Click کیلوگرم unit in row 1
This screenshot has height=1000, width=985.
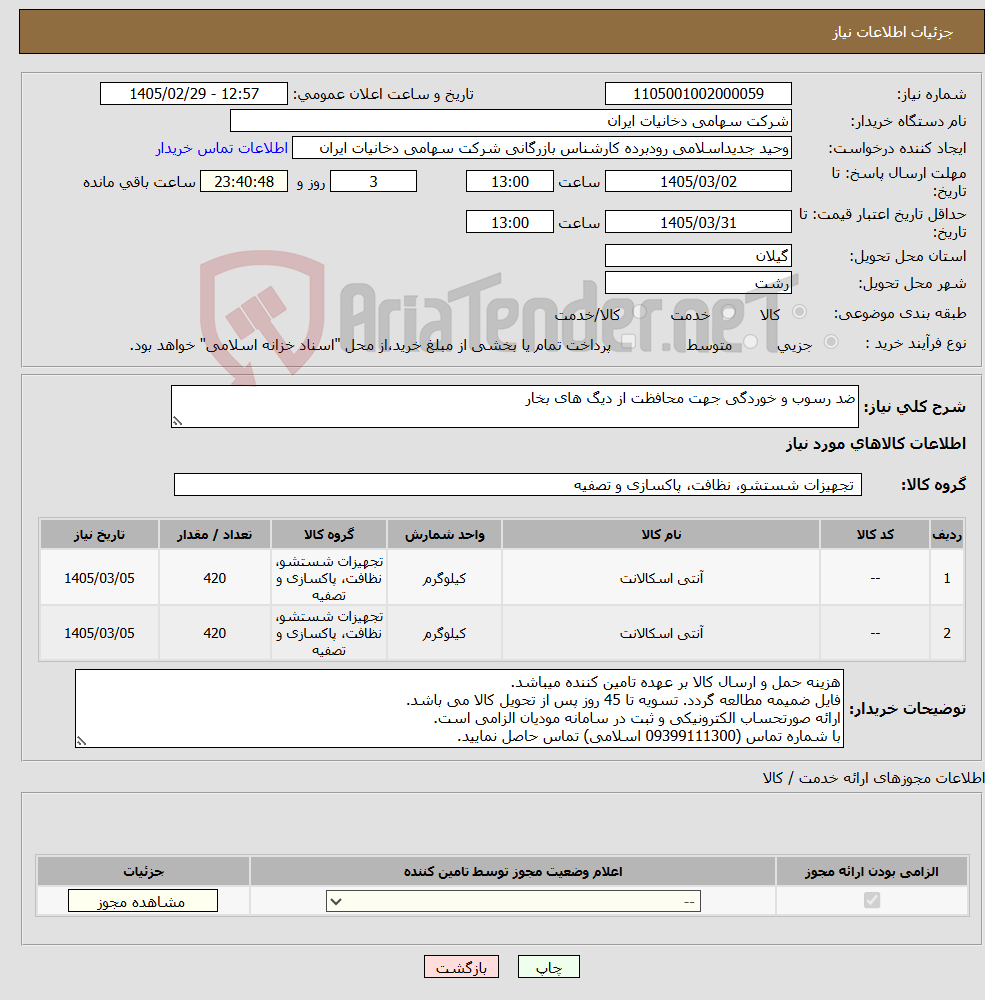click(445, 578)
